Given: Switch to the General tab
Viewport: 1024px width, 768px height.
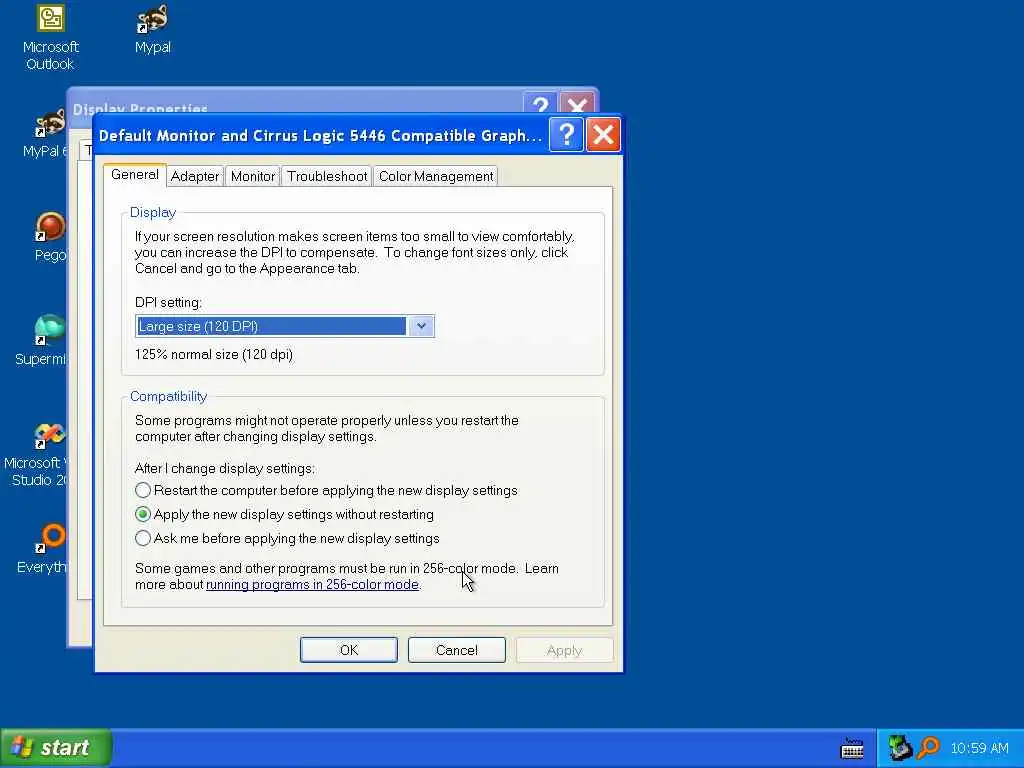Looking at the screenshot, I should pyautogui.click(x=135, y=174).
